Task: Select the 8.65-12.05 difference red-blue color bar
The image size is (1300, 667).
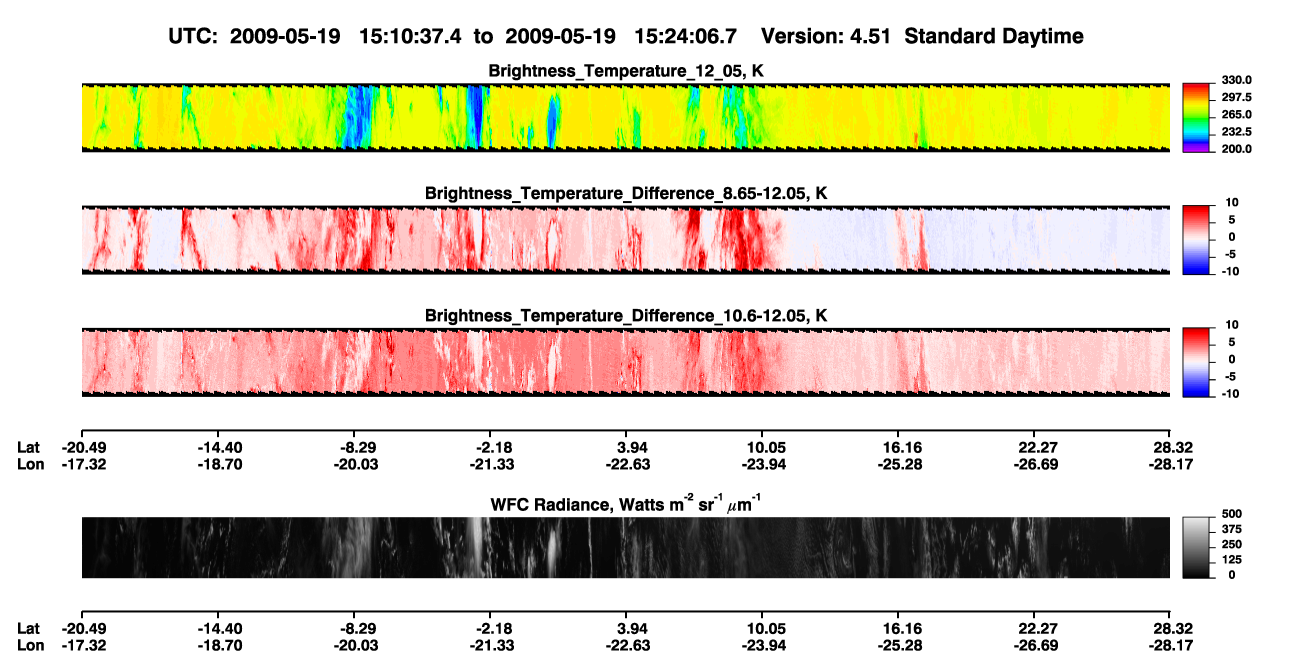Action: (x=1197, y=240)
